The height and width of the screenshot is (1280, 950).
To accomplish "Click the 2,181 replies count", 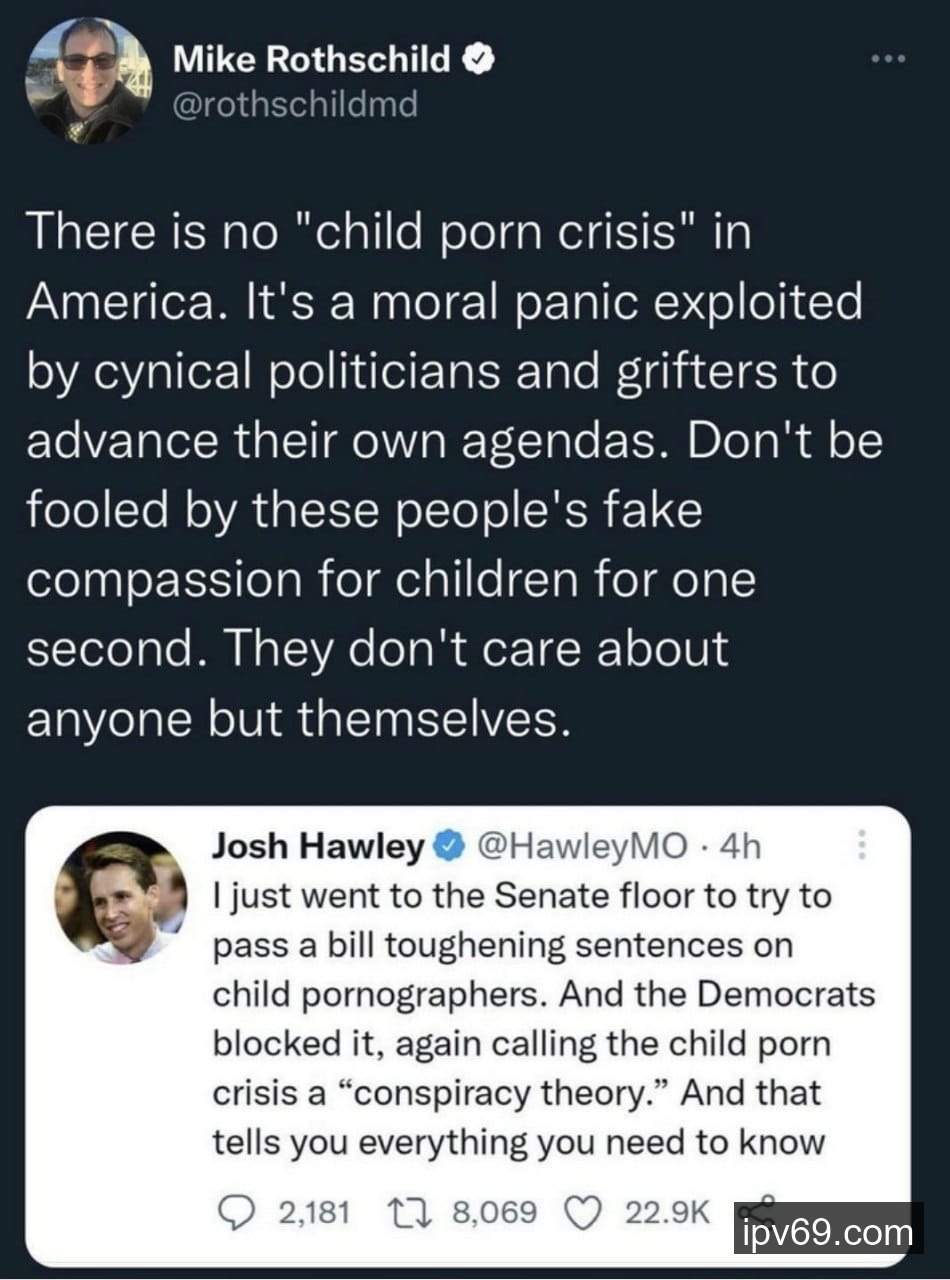I will [313, 1213].
